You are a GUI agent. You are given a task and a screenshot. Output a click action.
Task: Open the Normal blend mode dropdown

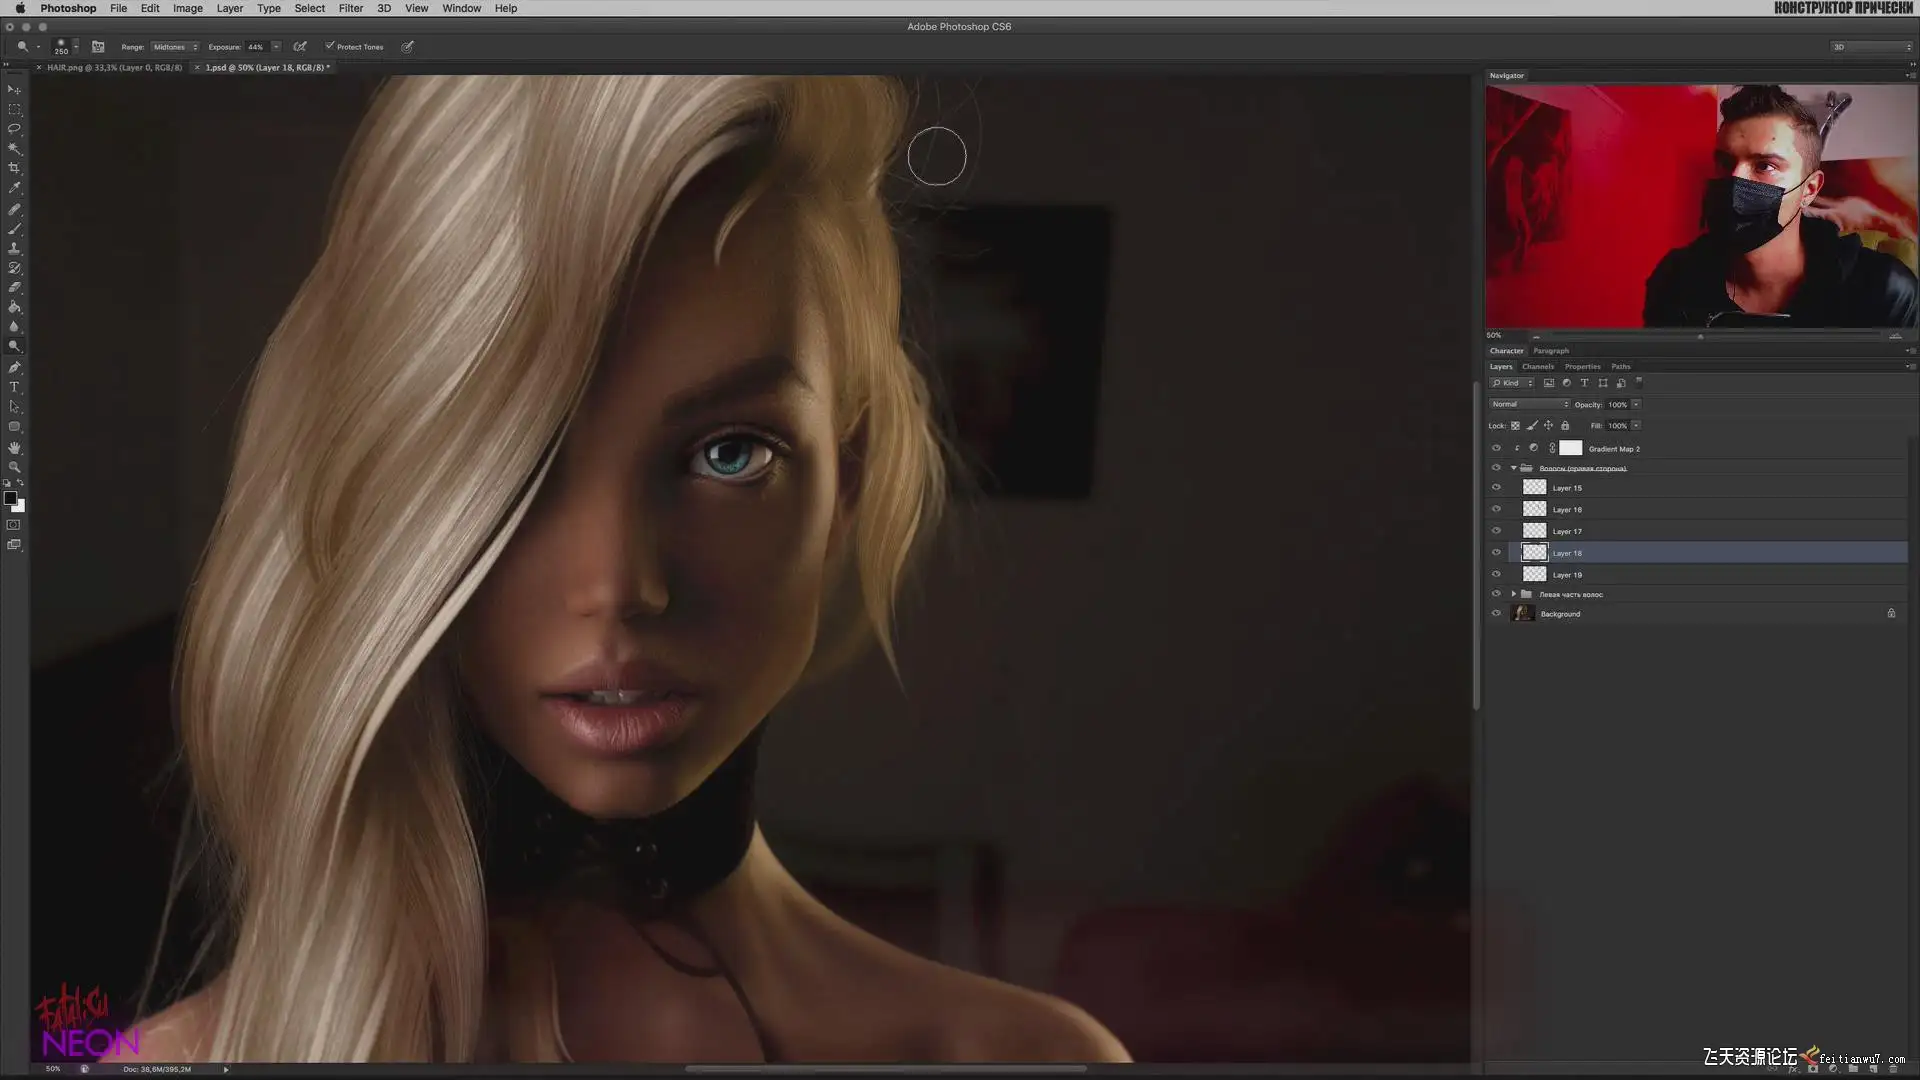1528,404
